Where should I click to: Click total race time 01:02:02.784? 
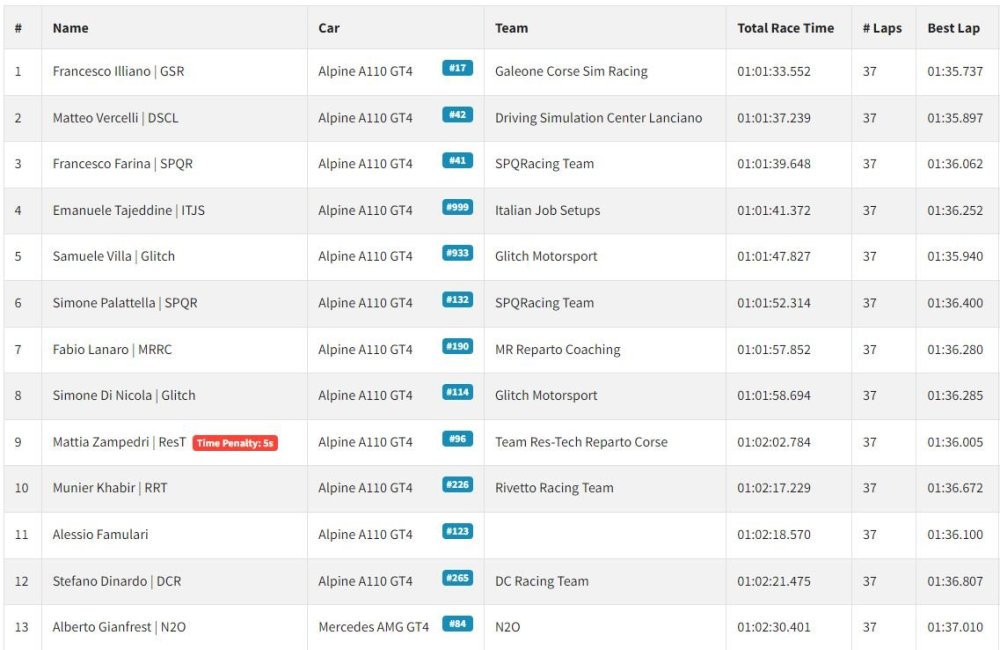coord(774,442)
